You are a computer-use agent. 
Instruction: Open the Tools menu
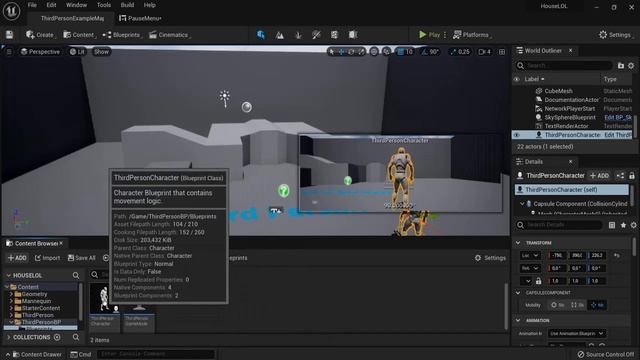click(104, 5)
